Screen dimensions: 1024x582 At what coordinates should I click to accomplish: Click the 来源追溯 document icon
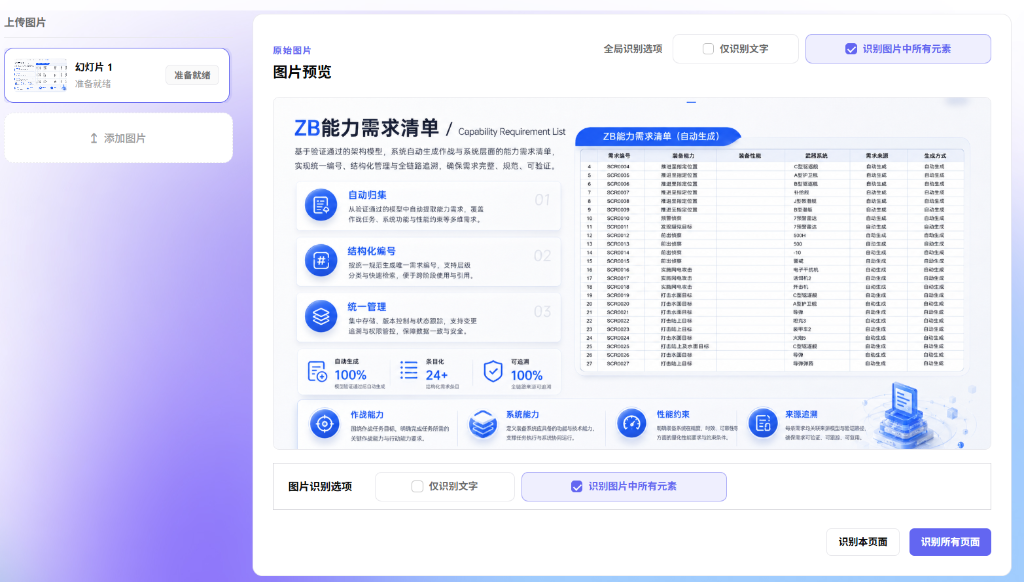click(763, 424)
